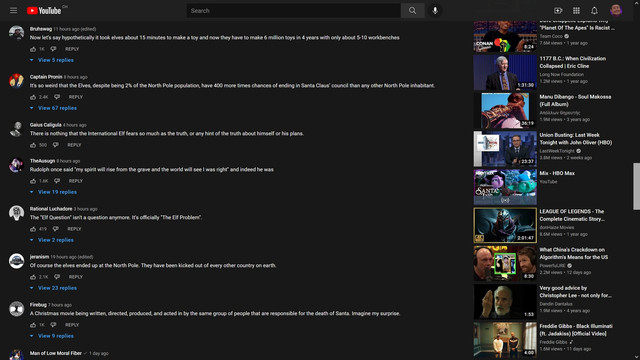
Task: Open Man of Low Moral Fiber channel
Action: 56,353
